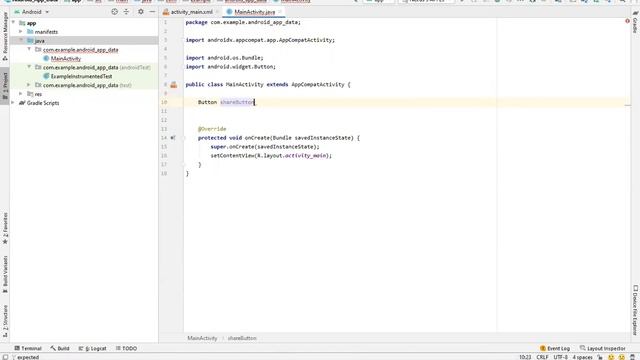Click the shareButton identifier on line 10
The width and height of the screenshot is (640, 360).
(x=237, y=102)
